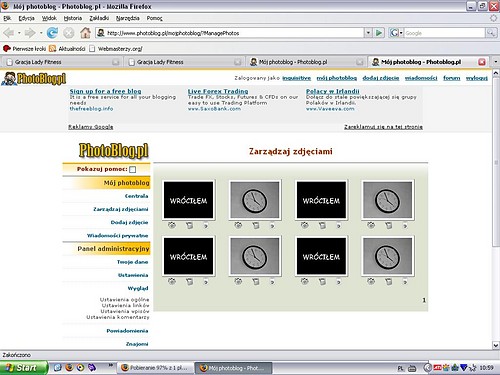Go back with the Back arrow button
Image resolution: width=500 pixels, height=375 pixels.
pos(9,33)
